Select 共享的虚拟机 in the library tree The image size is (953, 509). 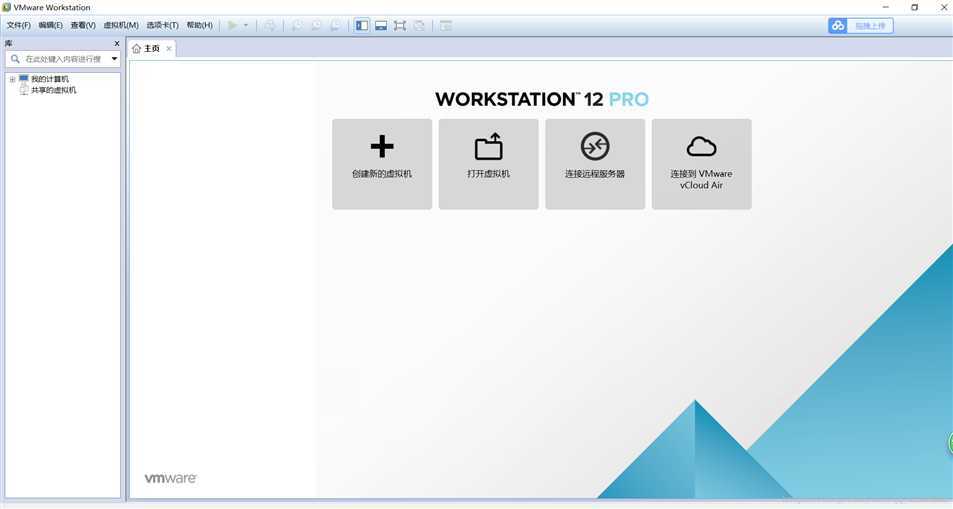tap(53, 90)
